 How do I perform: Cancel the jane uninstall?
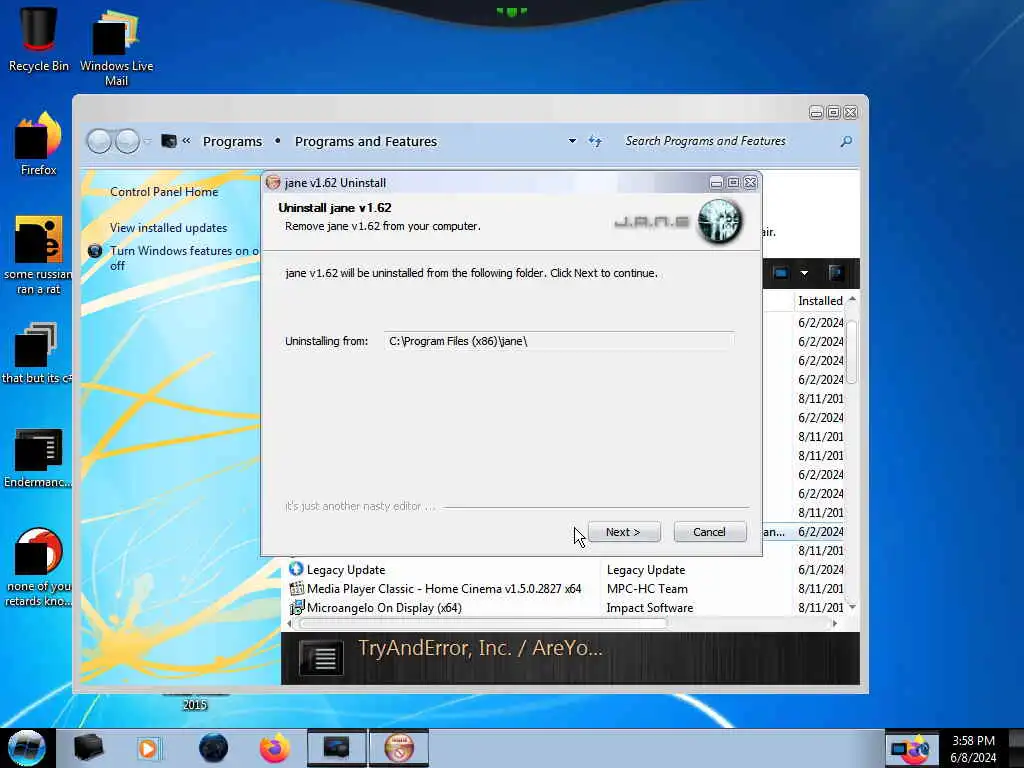(x=709, y=532)
